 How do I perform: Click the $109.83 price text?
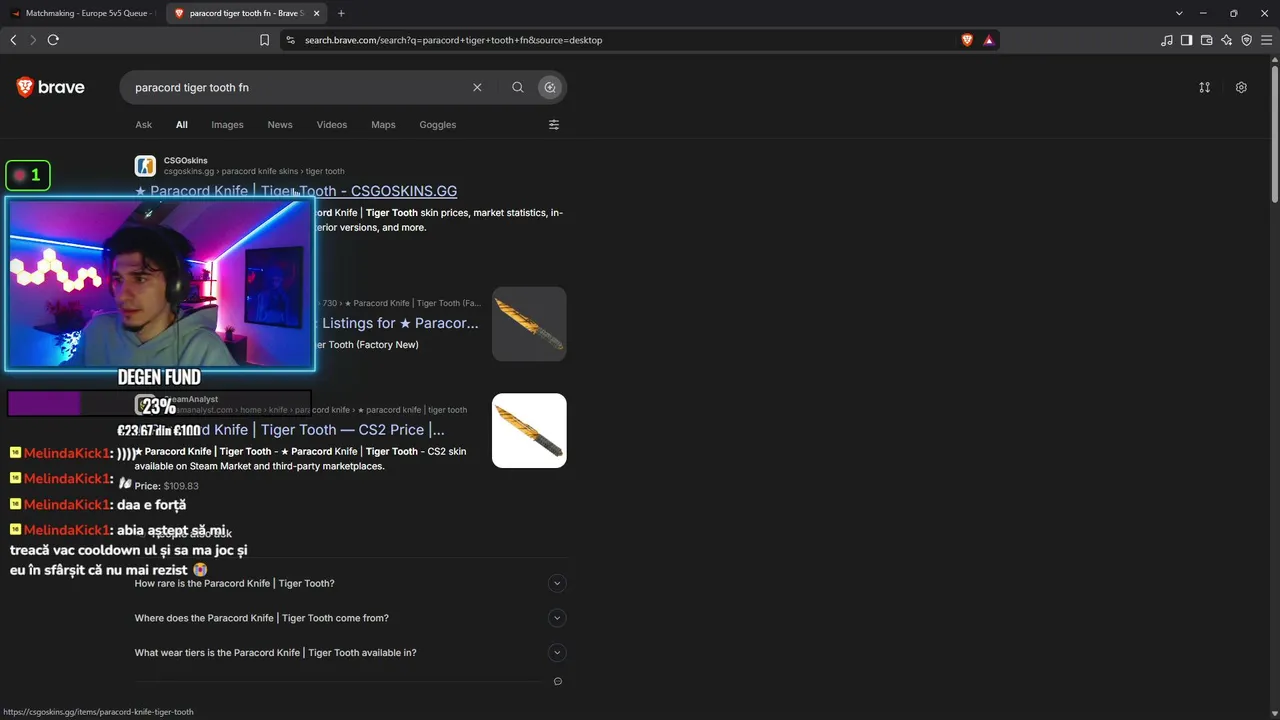[x=181, y=486]
